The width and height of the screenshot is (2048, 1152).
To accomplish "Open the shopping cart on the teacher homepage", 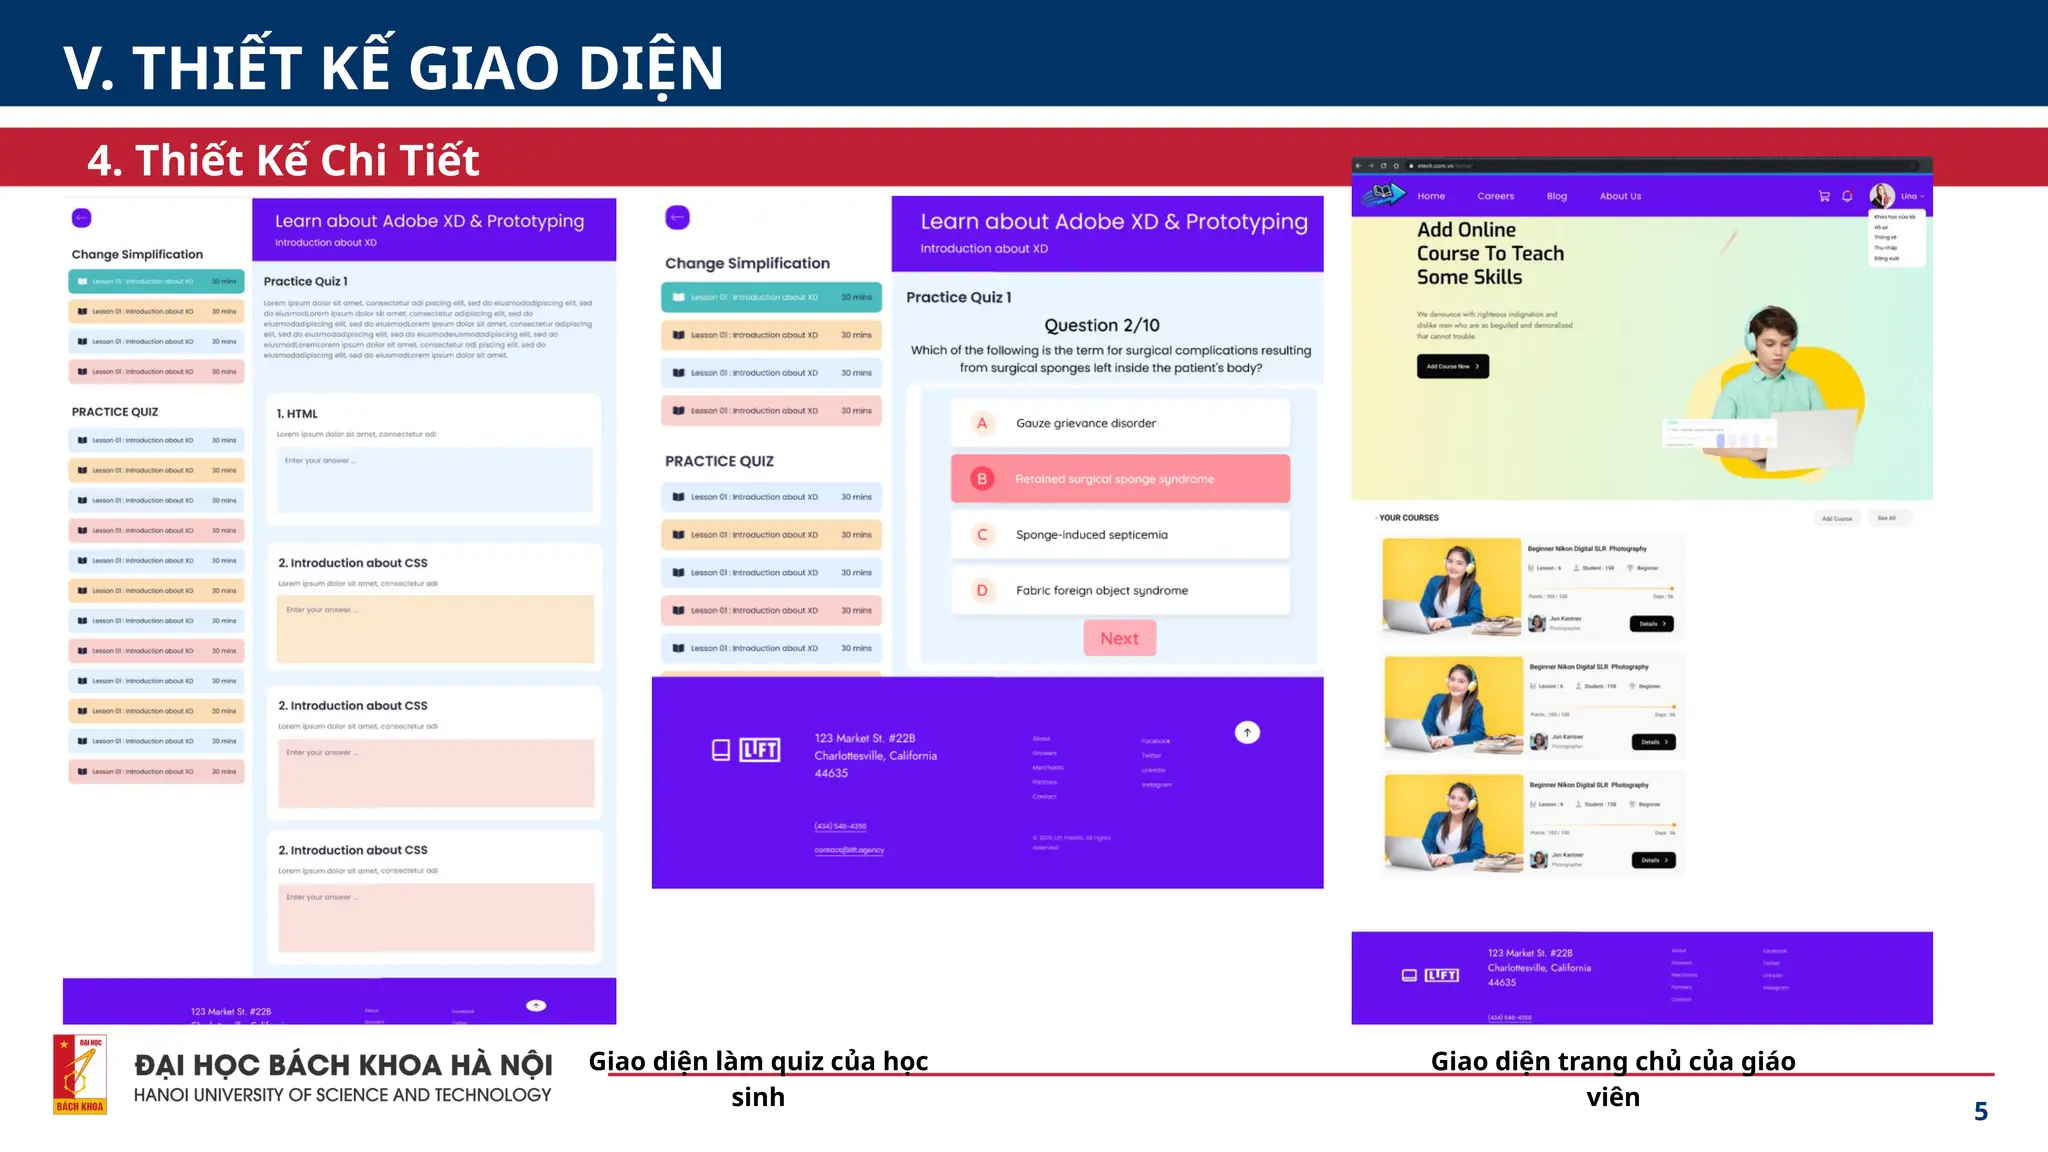I will (x=1824, y=196).
